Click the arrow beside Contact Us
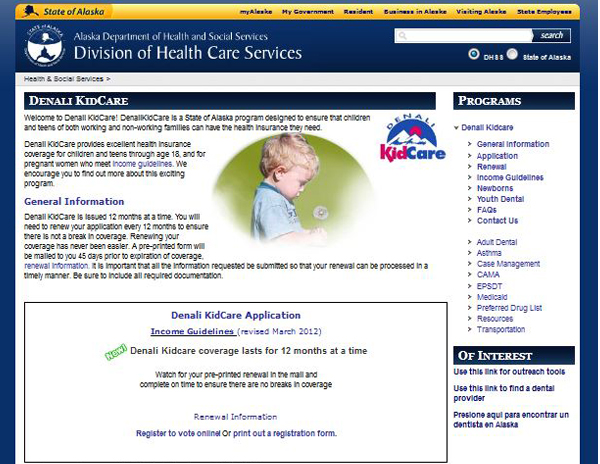The image size is (600, 464). tap(470, 220)
